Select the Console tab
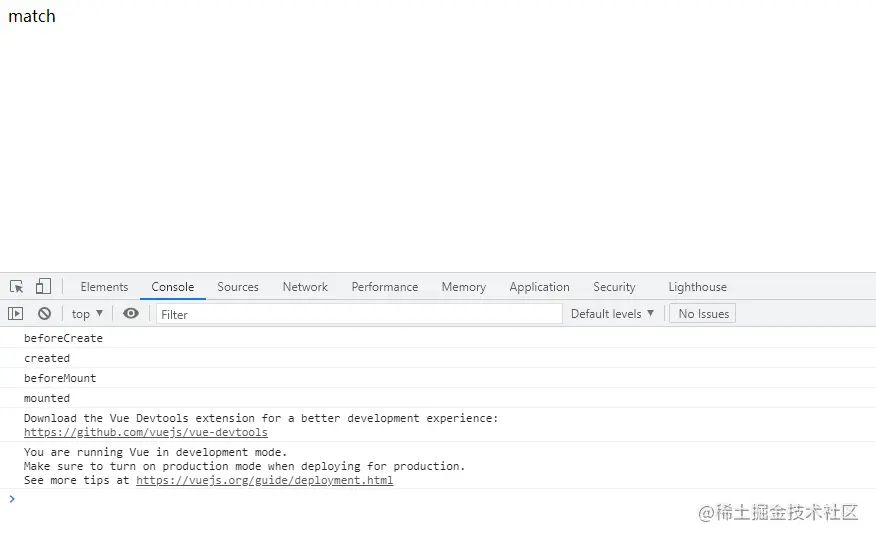876x540 pixels. pos(173,287)
